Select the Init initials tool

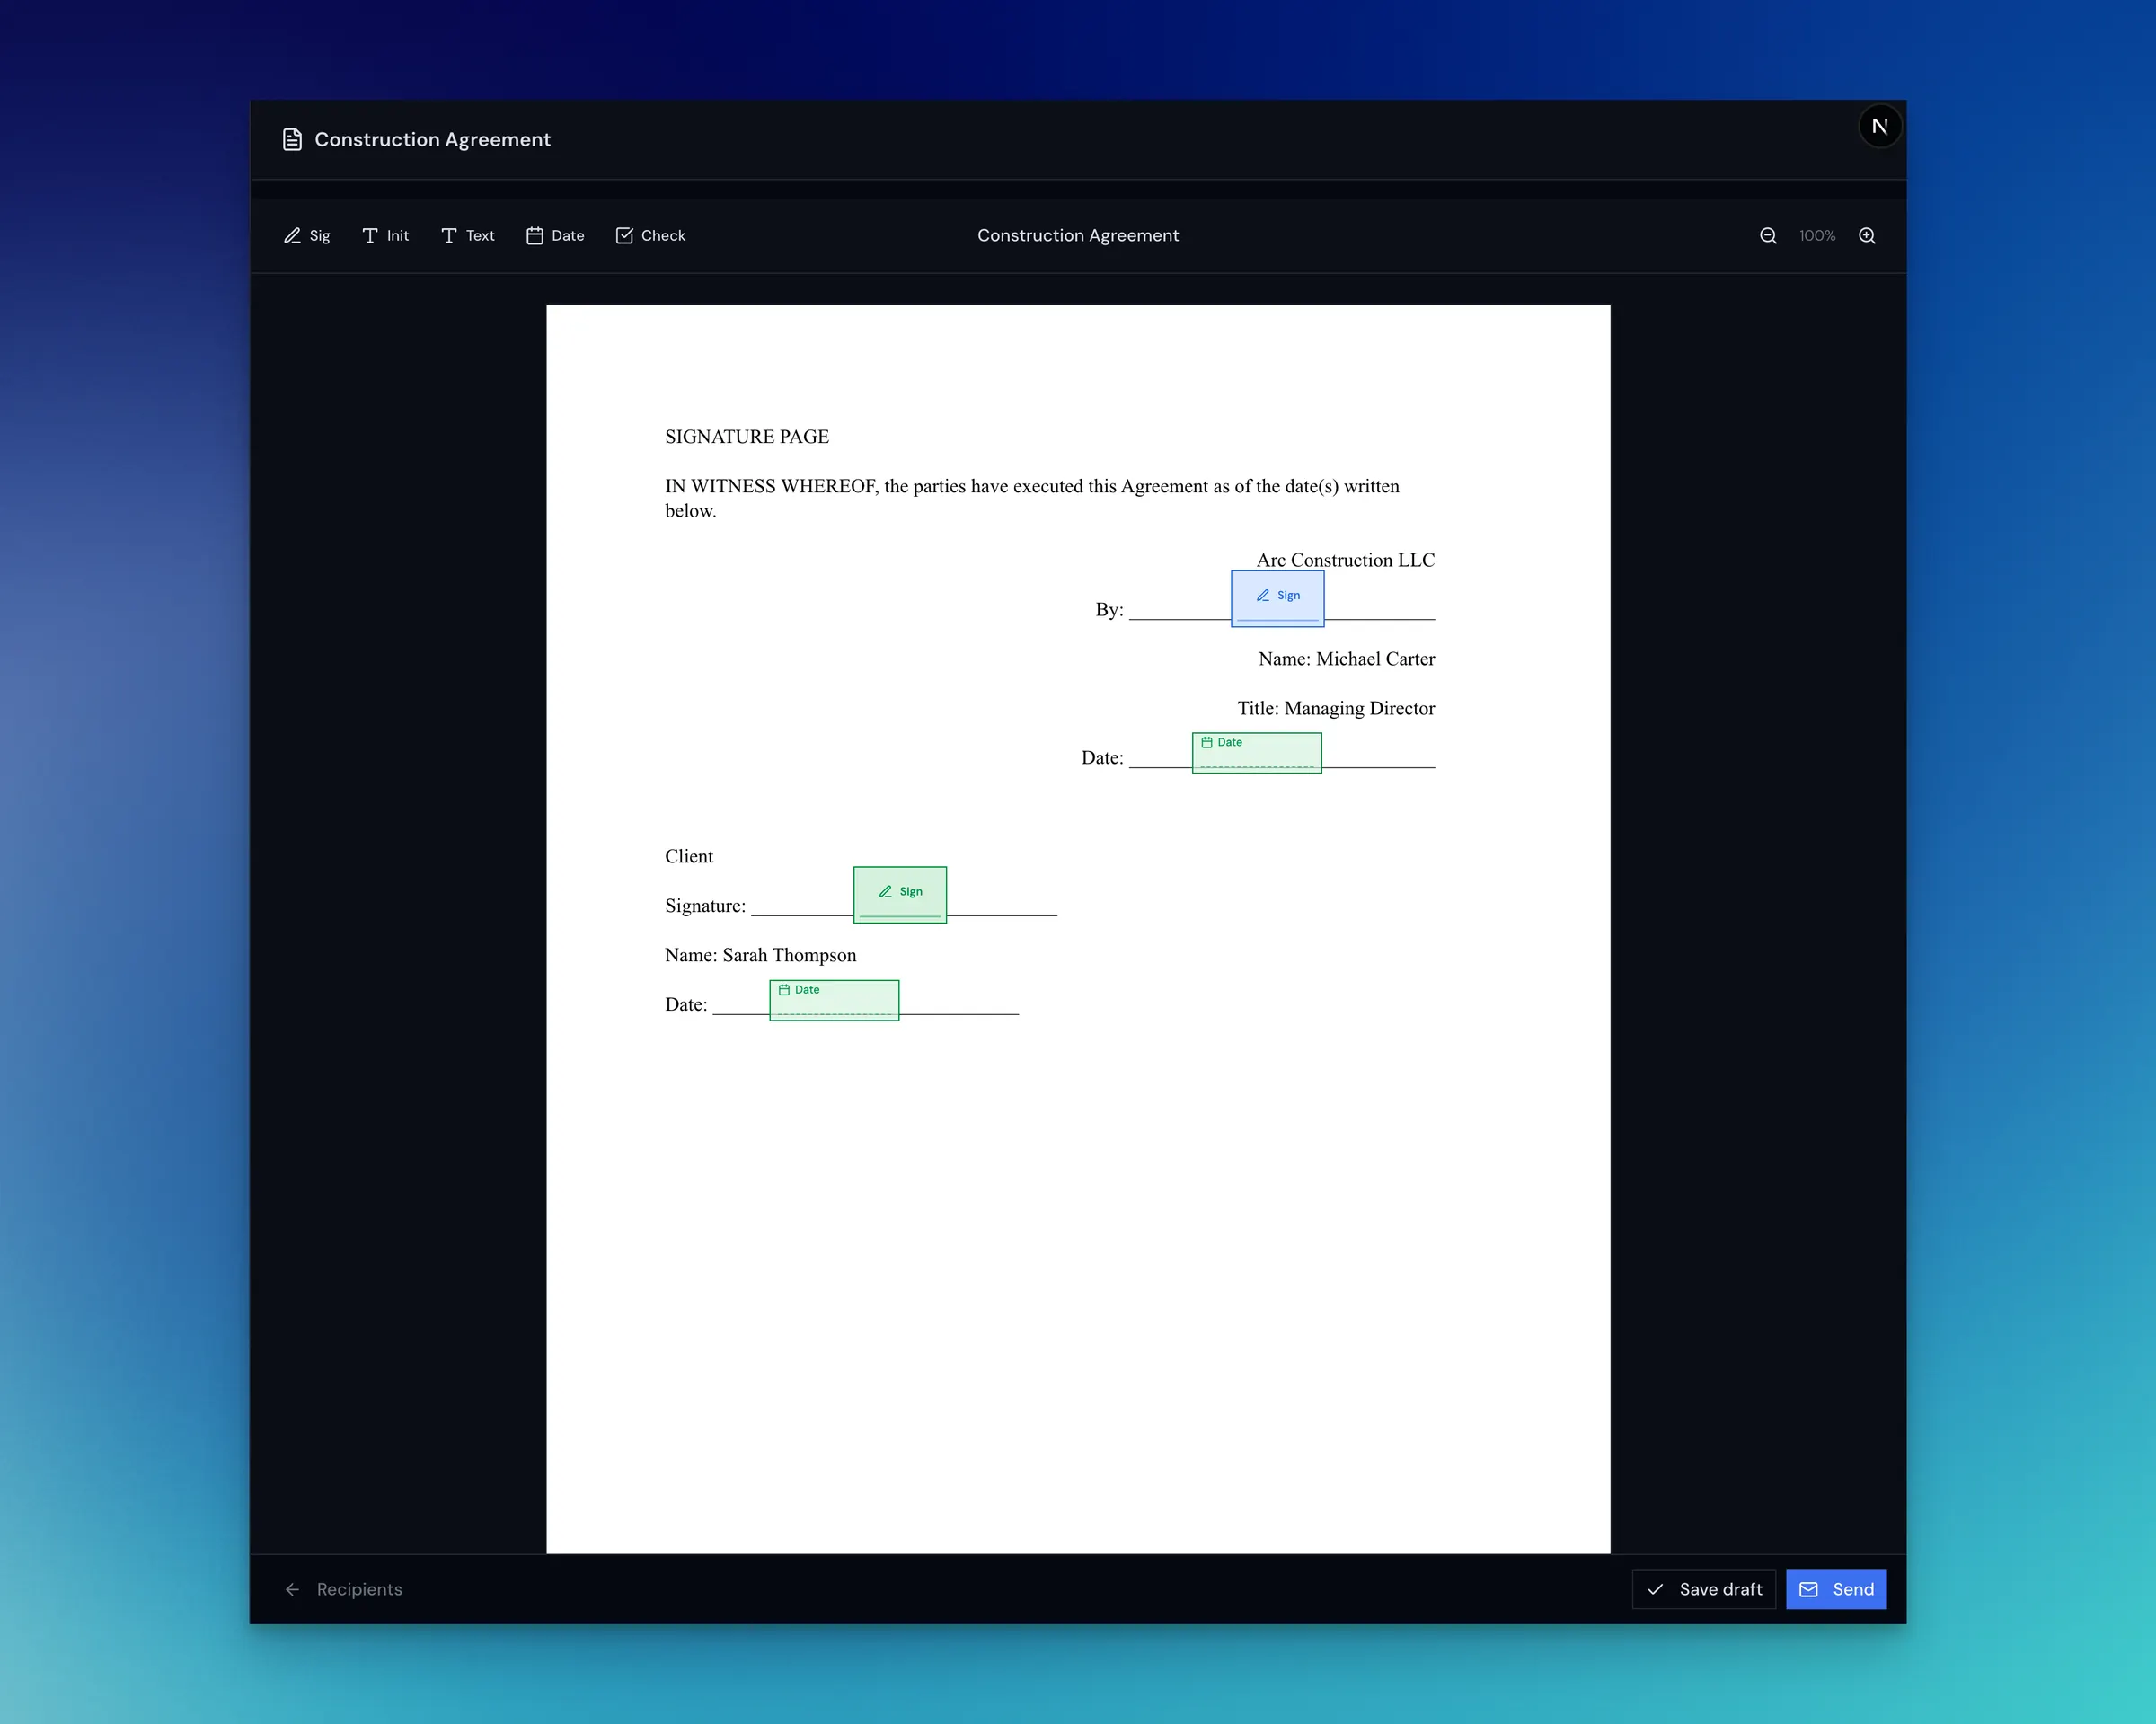click(x=385, y=236)
